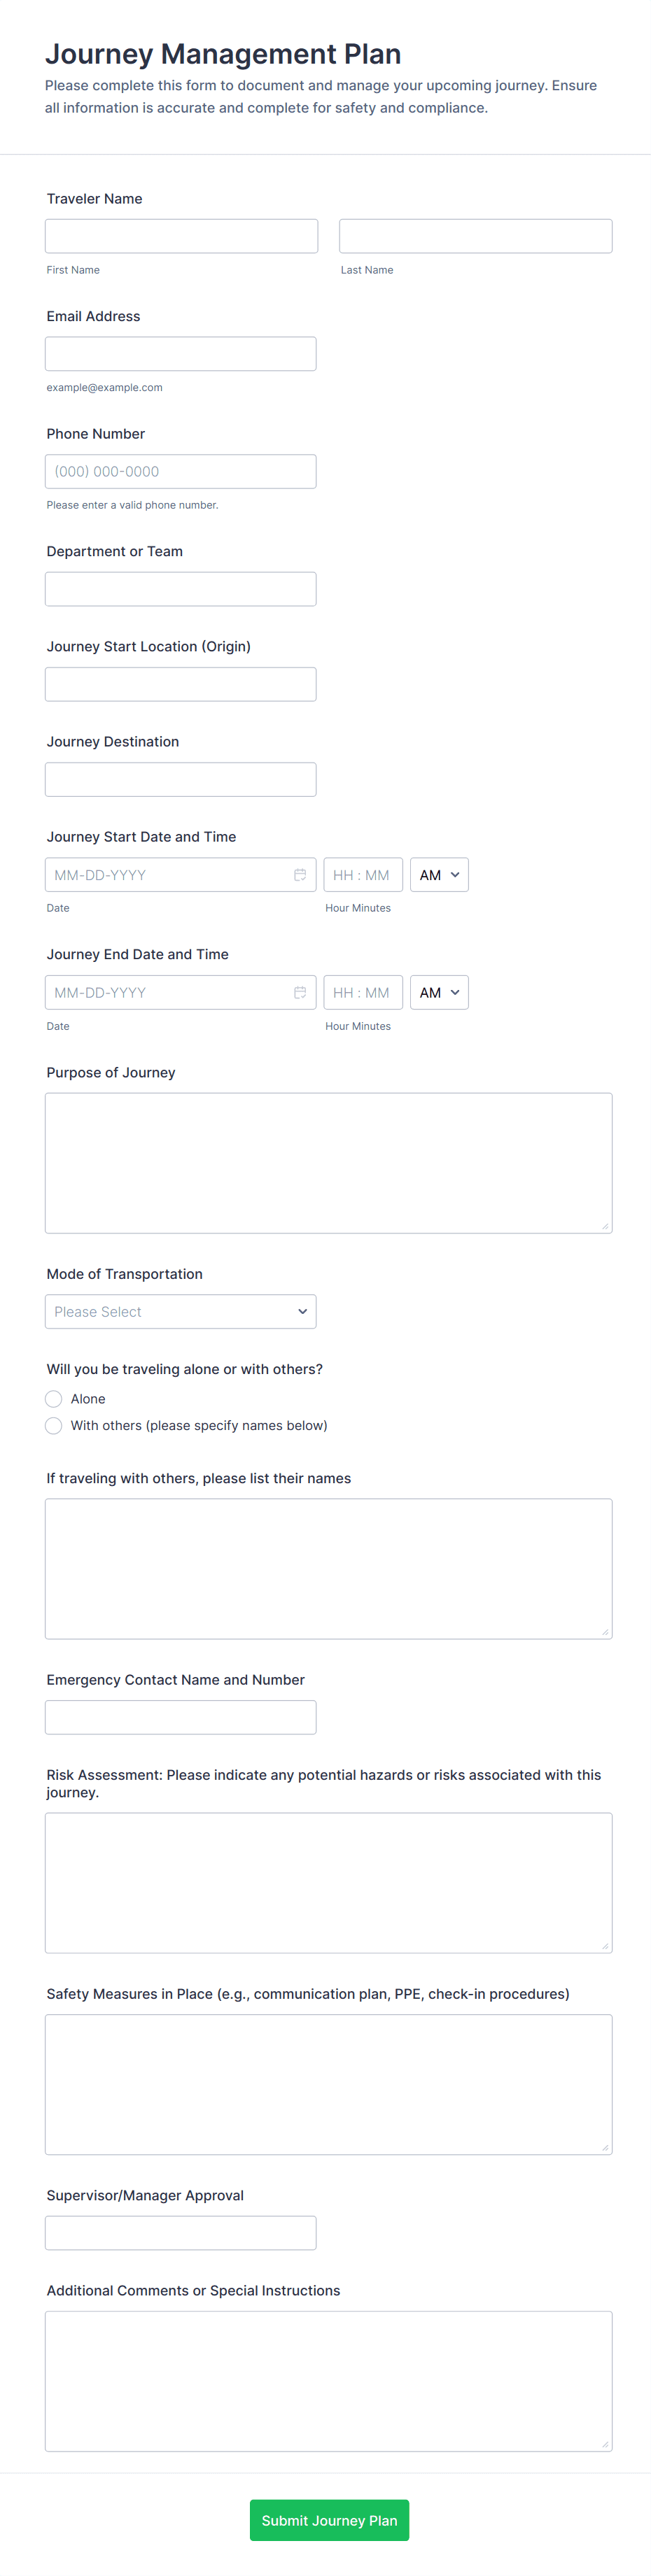Viewport: 651px width, 2576px height.
Task: Open AM/PM selector for journey end time
Action: (439, 993)
